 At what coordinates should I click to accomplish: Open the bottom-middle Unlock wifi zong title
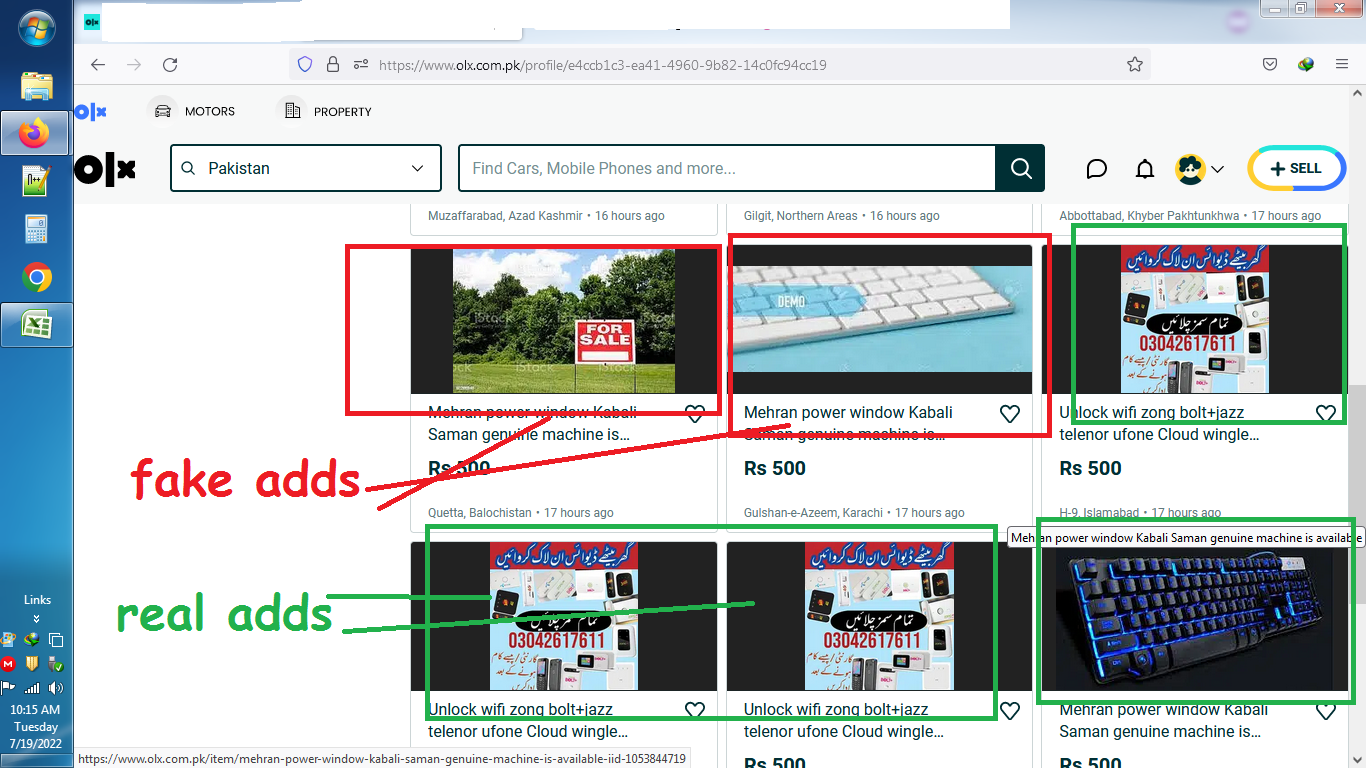point(843,720)
